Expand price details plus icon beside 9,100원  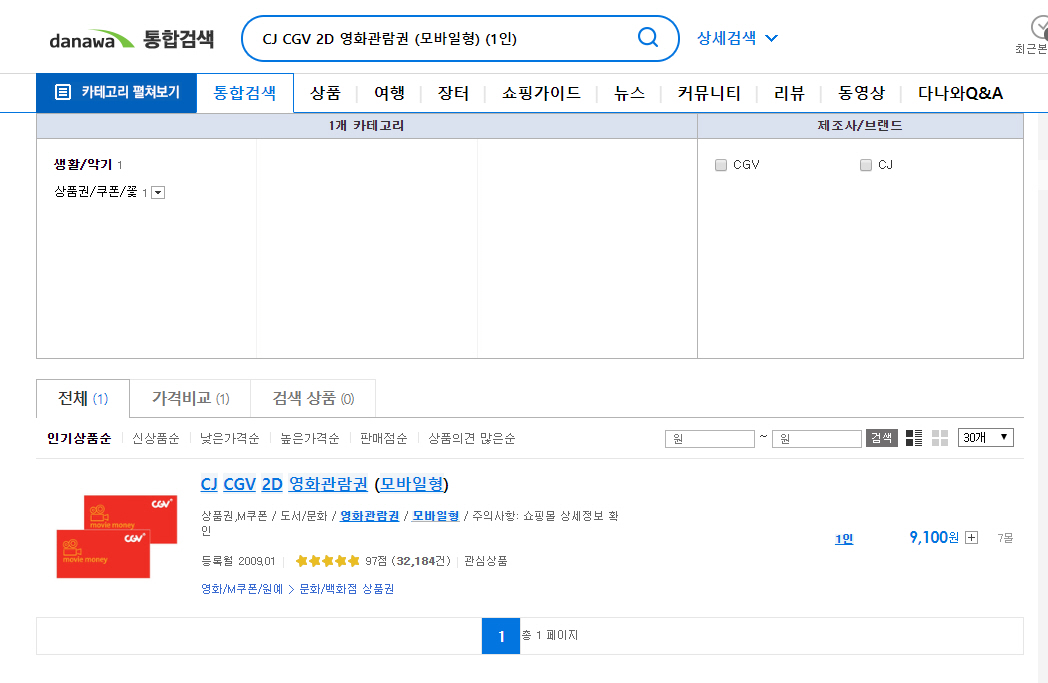click(972, 537)
